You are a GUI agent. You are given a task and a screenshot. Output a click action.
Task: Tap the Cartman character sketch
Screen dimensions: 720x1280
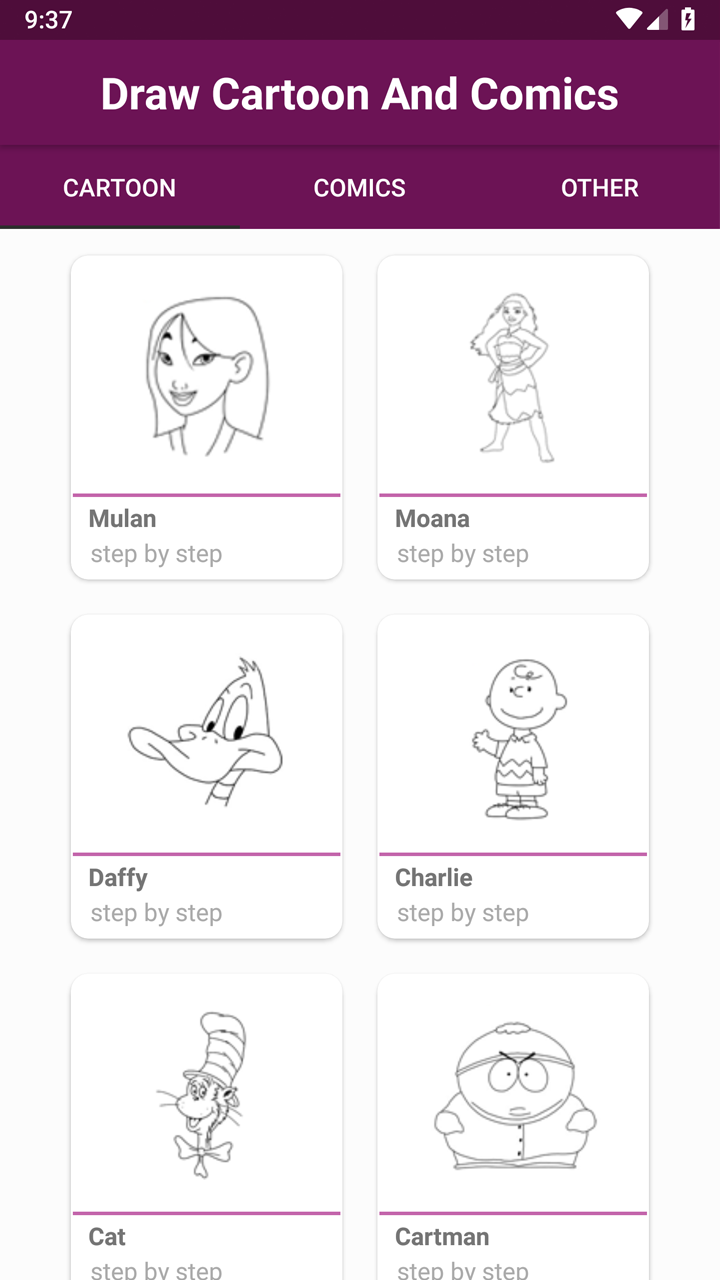click(513, 1093)
